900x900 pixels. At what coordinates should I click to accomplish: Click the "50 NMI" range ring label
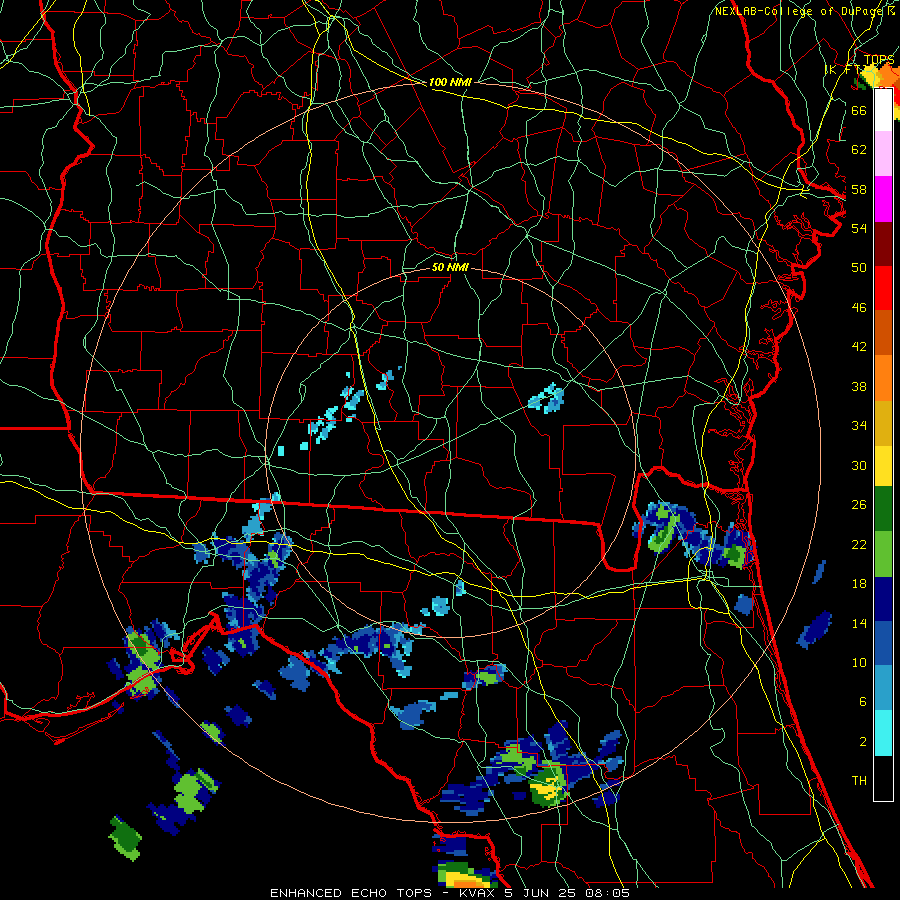[450, 267]
